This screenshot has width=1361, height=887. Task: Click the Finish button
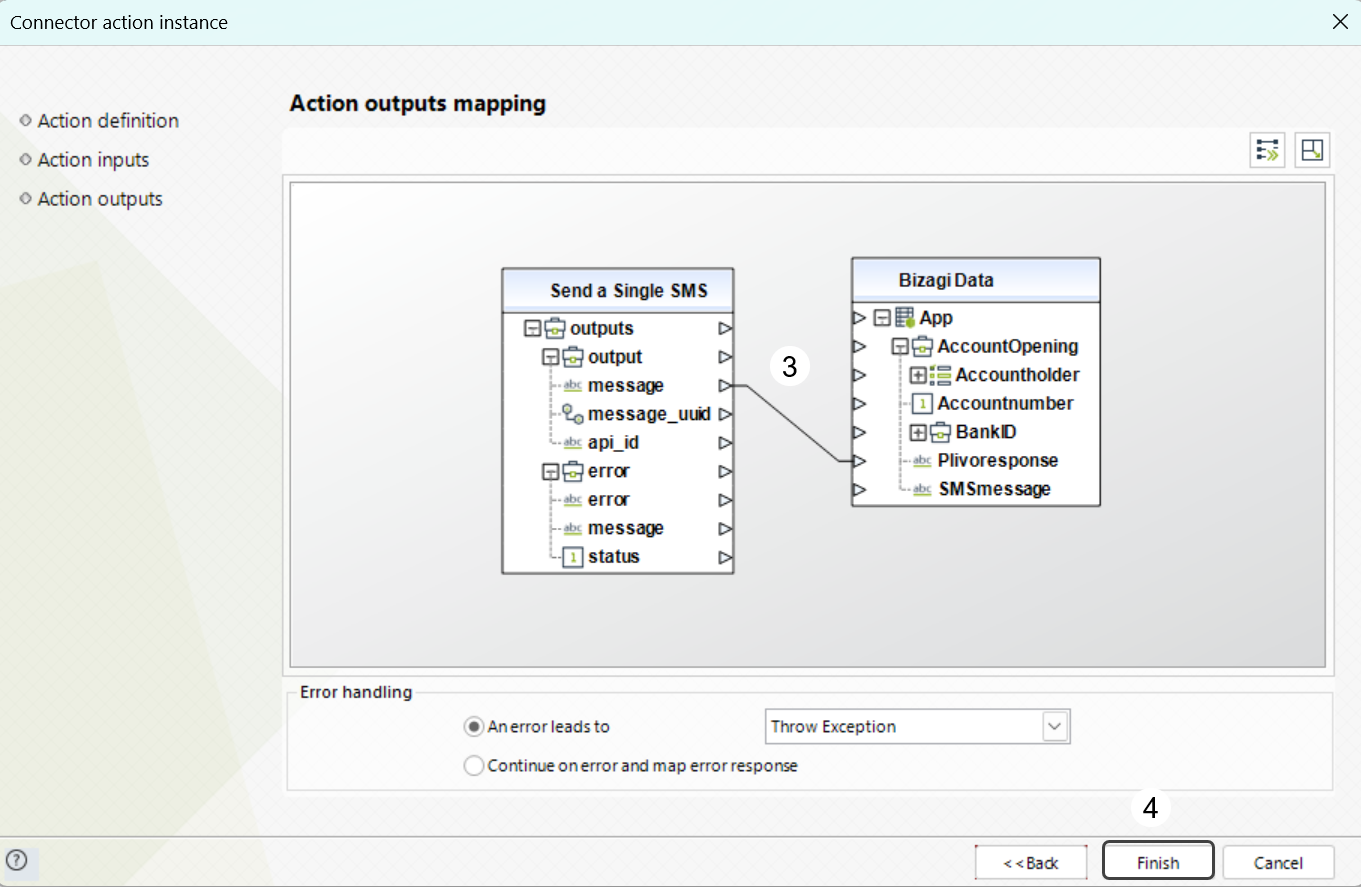pos(1158,862)
